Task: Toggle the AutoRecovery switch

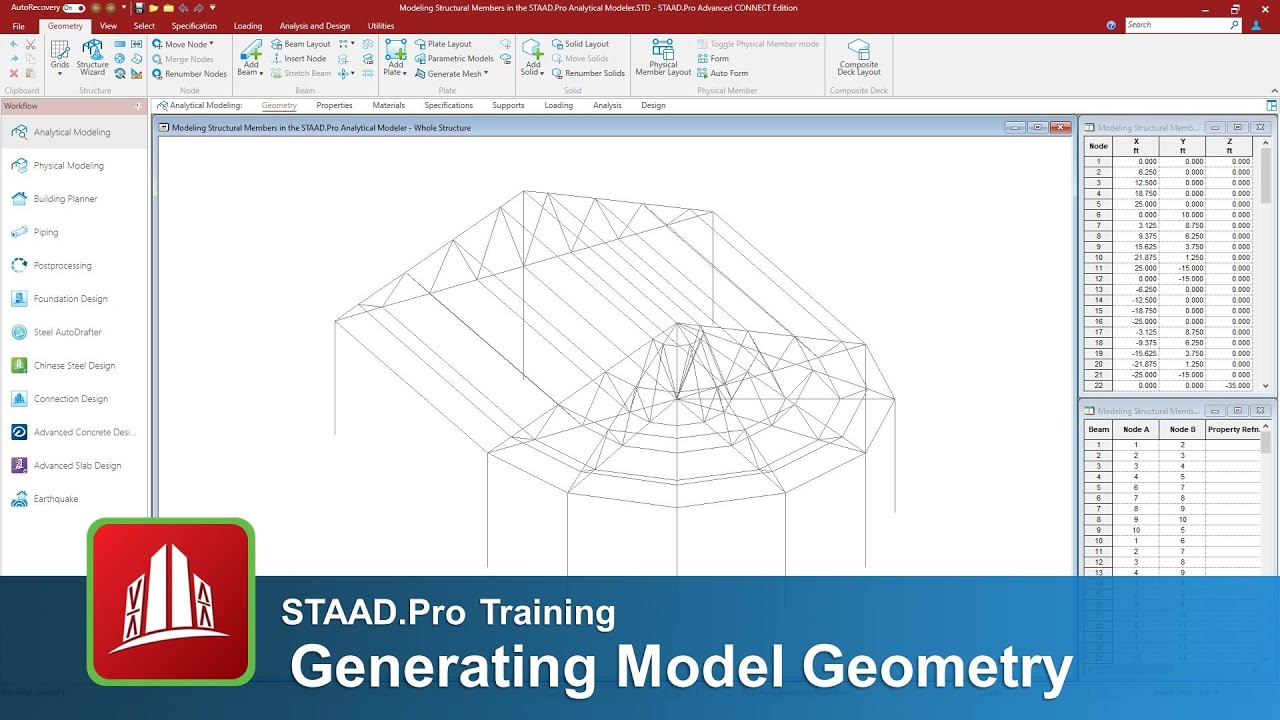Action: pyautogui.click(x=74, y=7)
